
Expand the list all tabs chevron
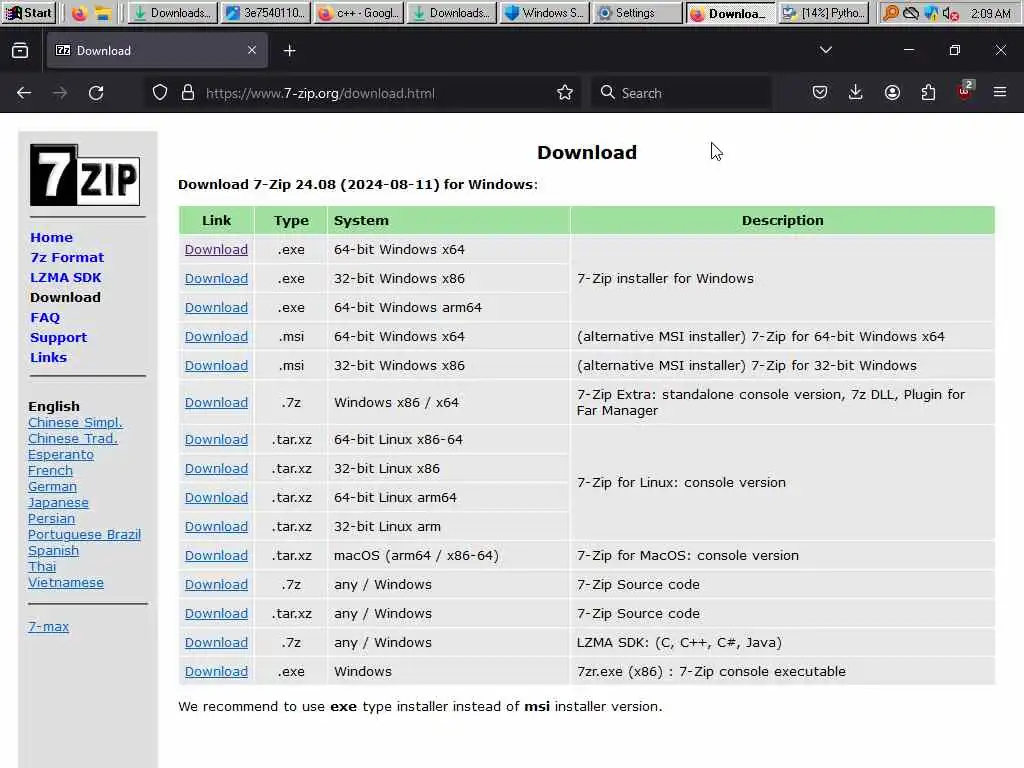pyautogui.click(x=825, y=50)
